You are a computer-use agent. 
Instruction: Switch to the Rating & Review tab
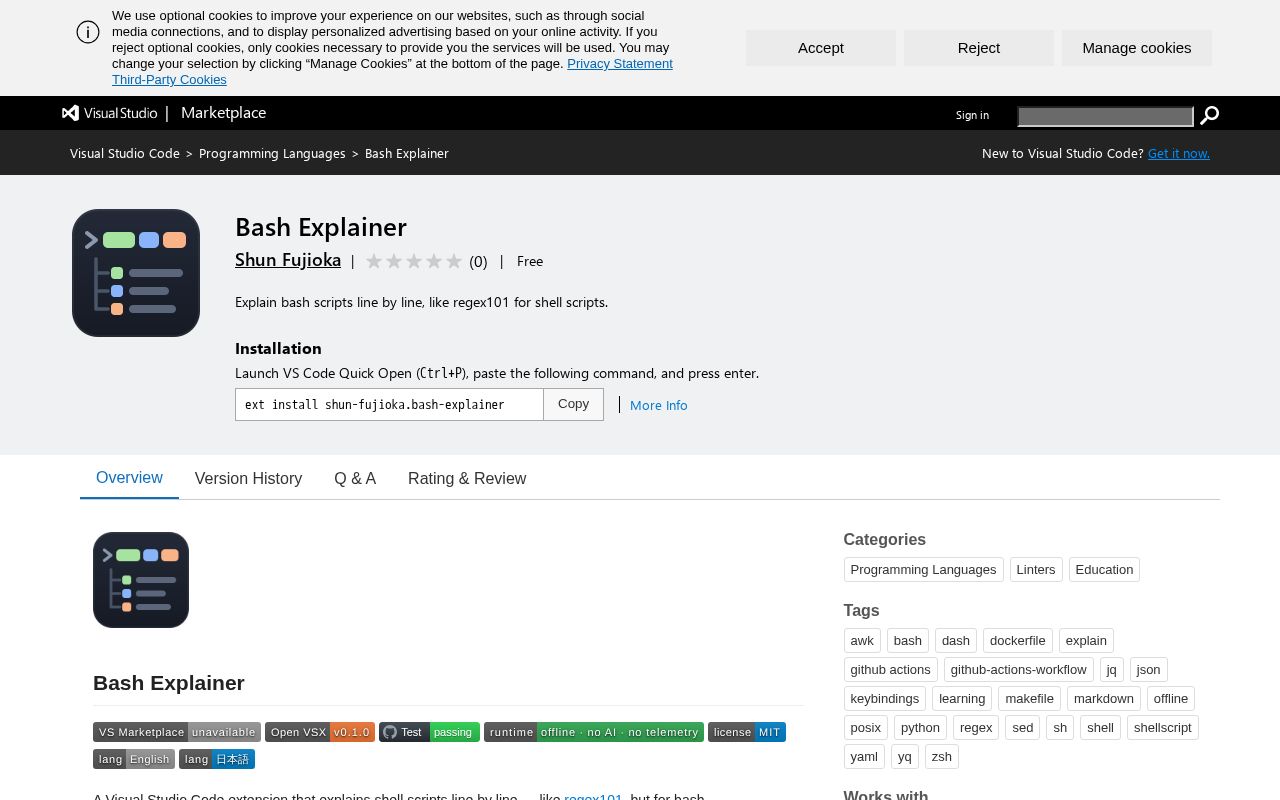pos(467,479)
